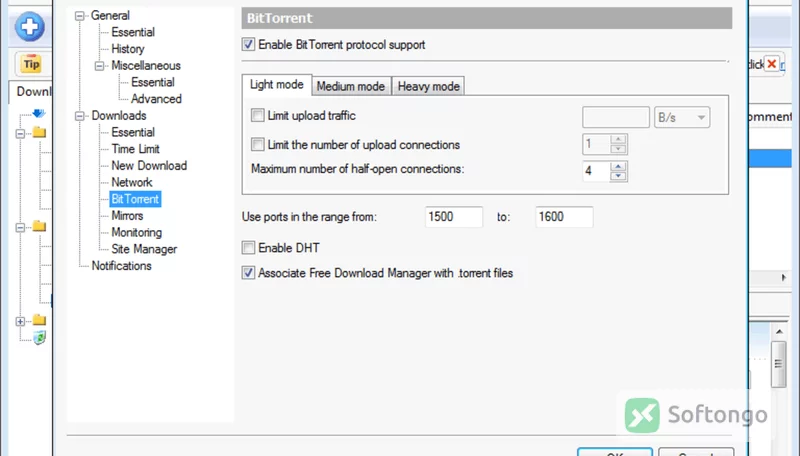
Task: Click the upload traffic limit input field
Action: (616, 117)
